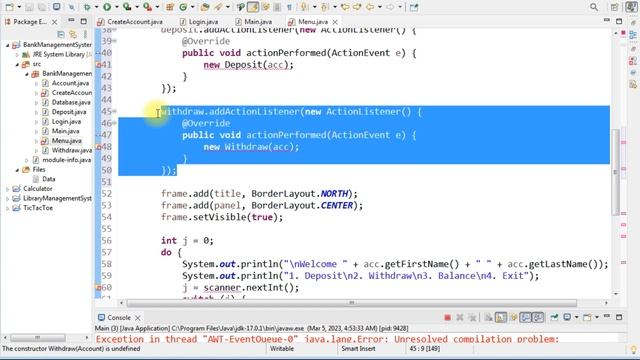Close the Package Explorer view

pos(54,22)
